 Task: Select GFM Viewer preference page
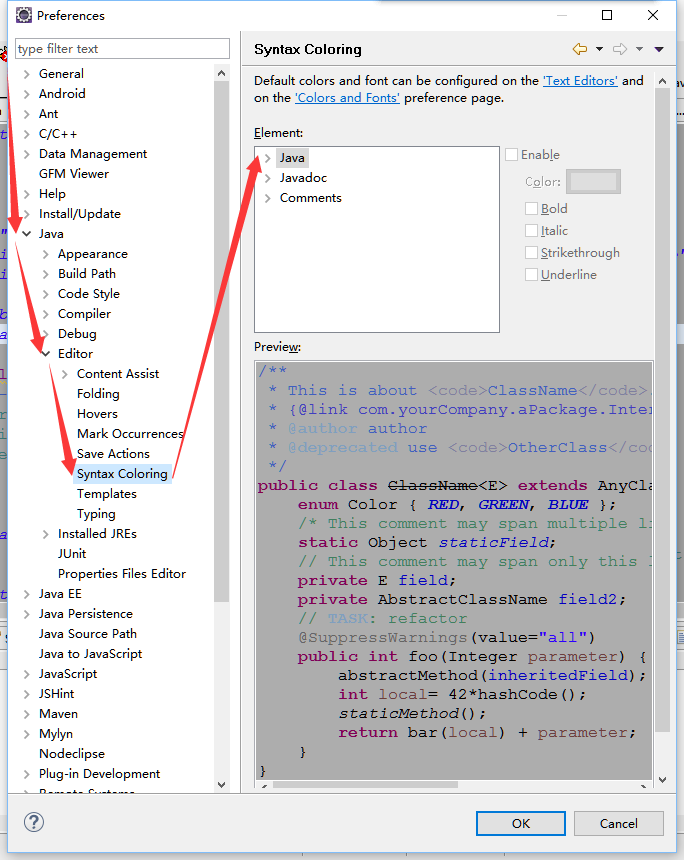[x=74, y=174]
